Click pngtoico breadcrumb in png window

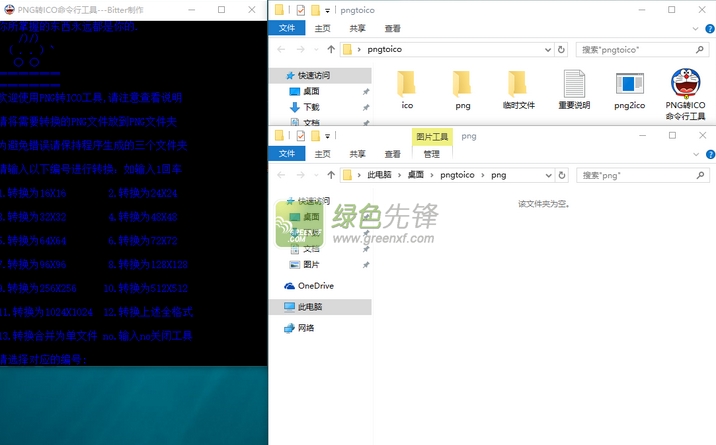click(457, 175)
